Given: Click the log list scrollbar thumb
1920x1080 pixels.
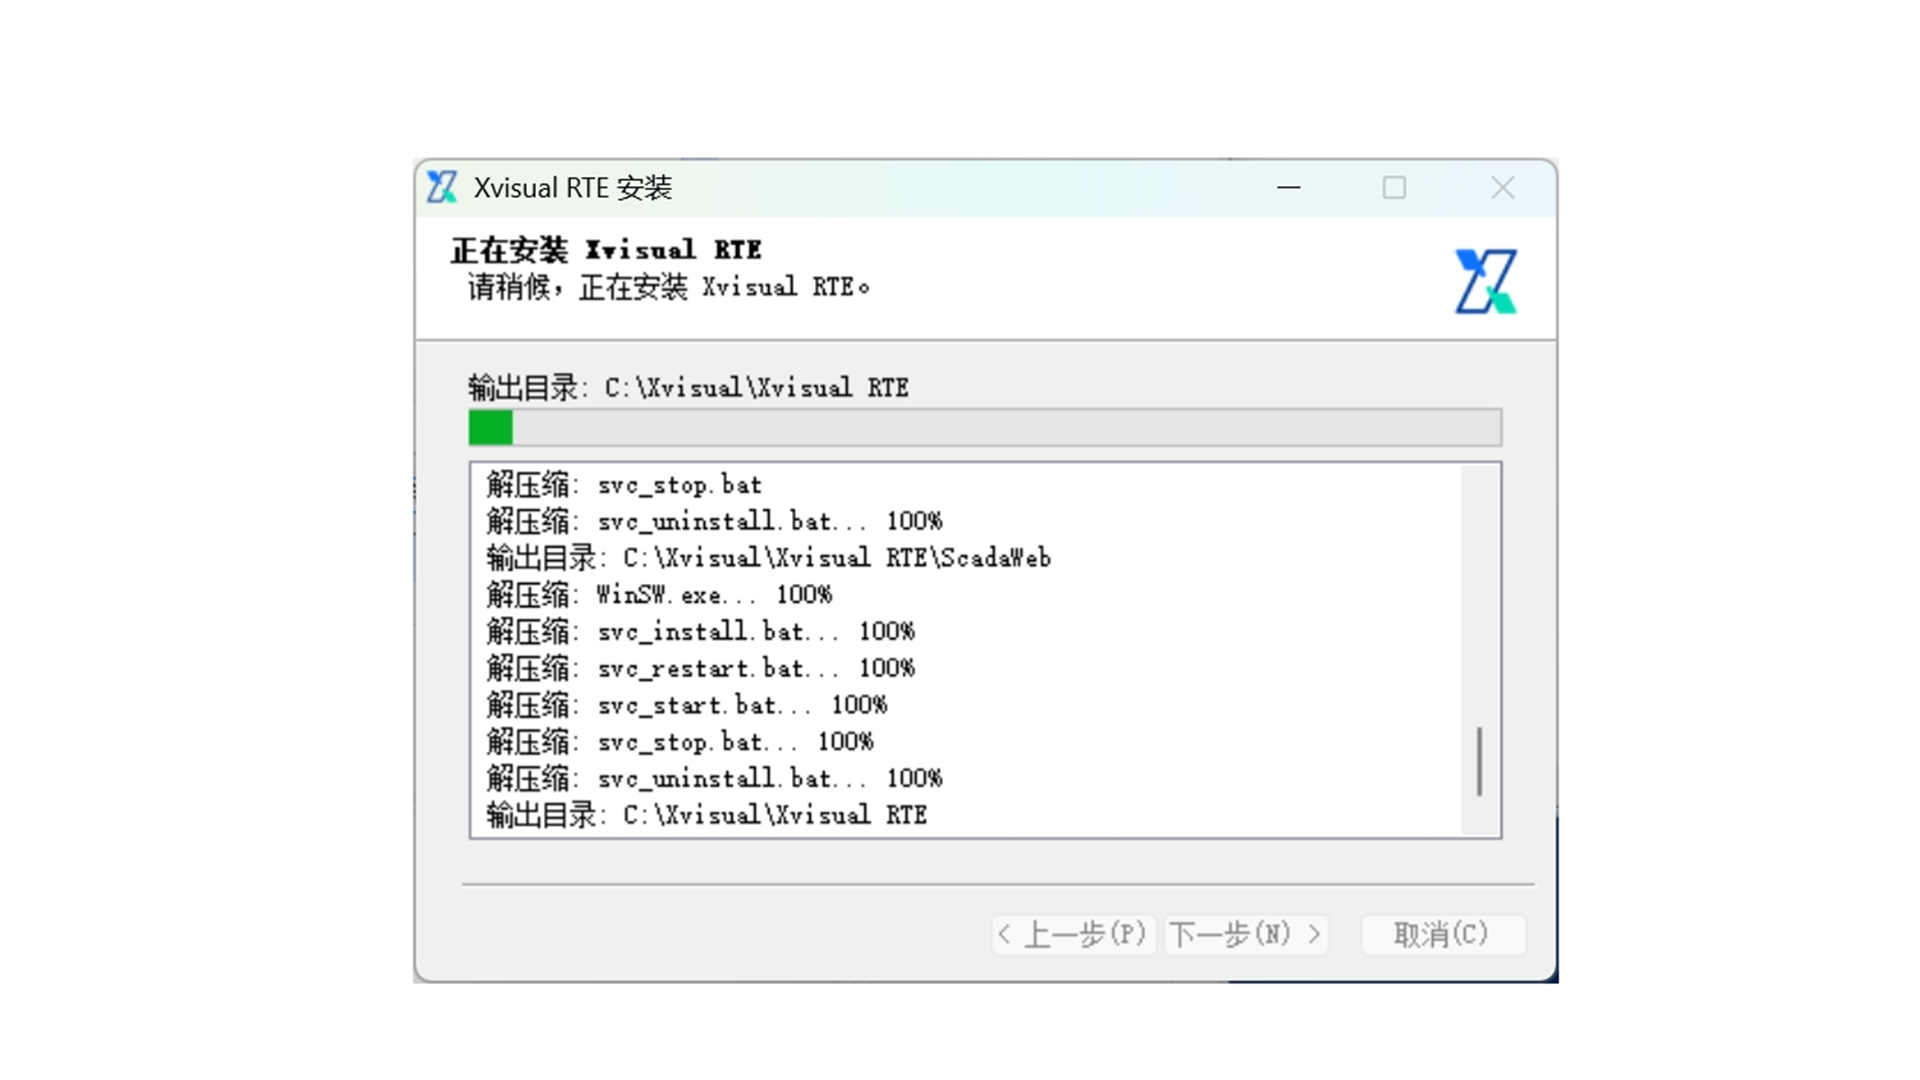Looking at the screenshot, I should [x=1480, y=762].
